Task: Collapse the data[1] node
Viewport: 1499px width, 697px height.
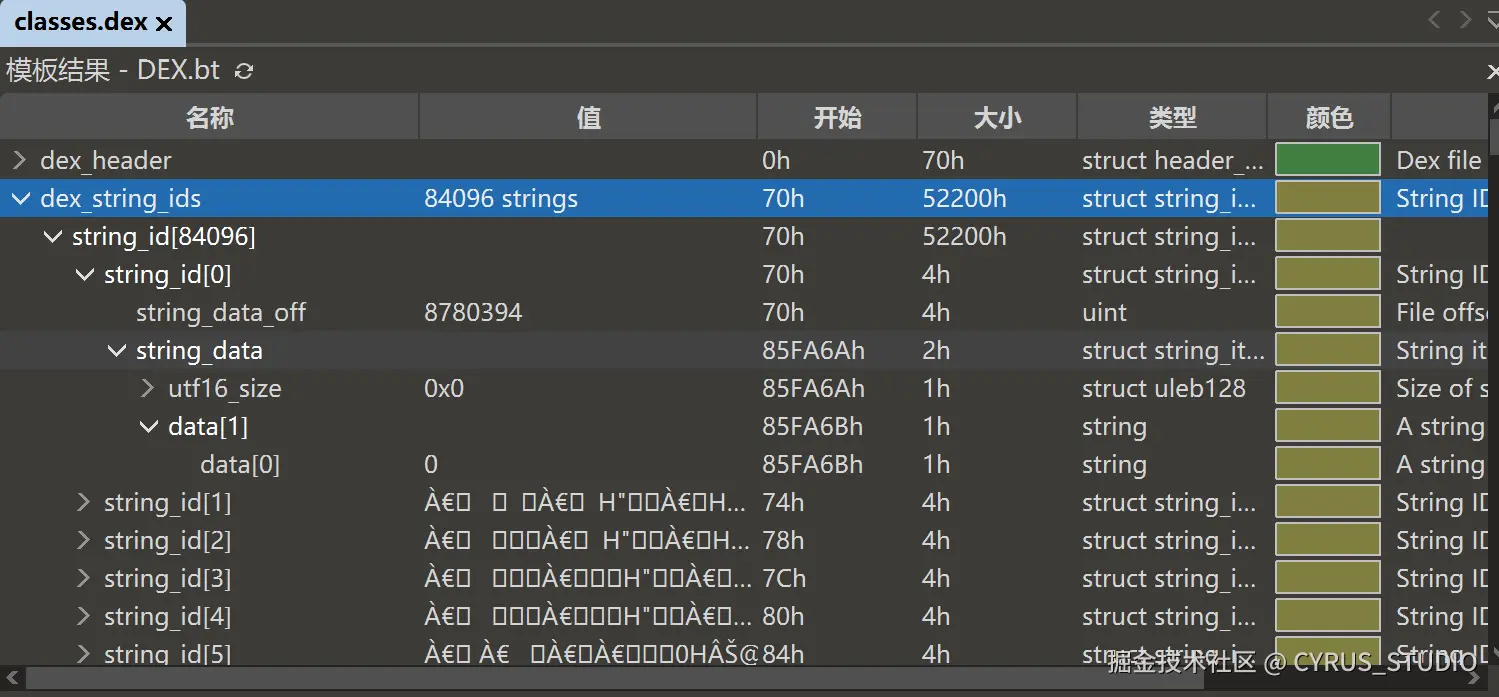Action: click(x=148, y=426)
